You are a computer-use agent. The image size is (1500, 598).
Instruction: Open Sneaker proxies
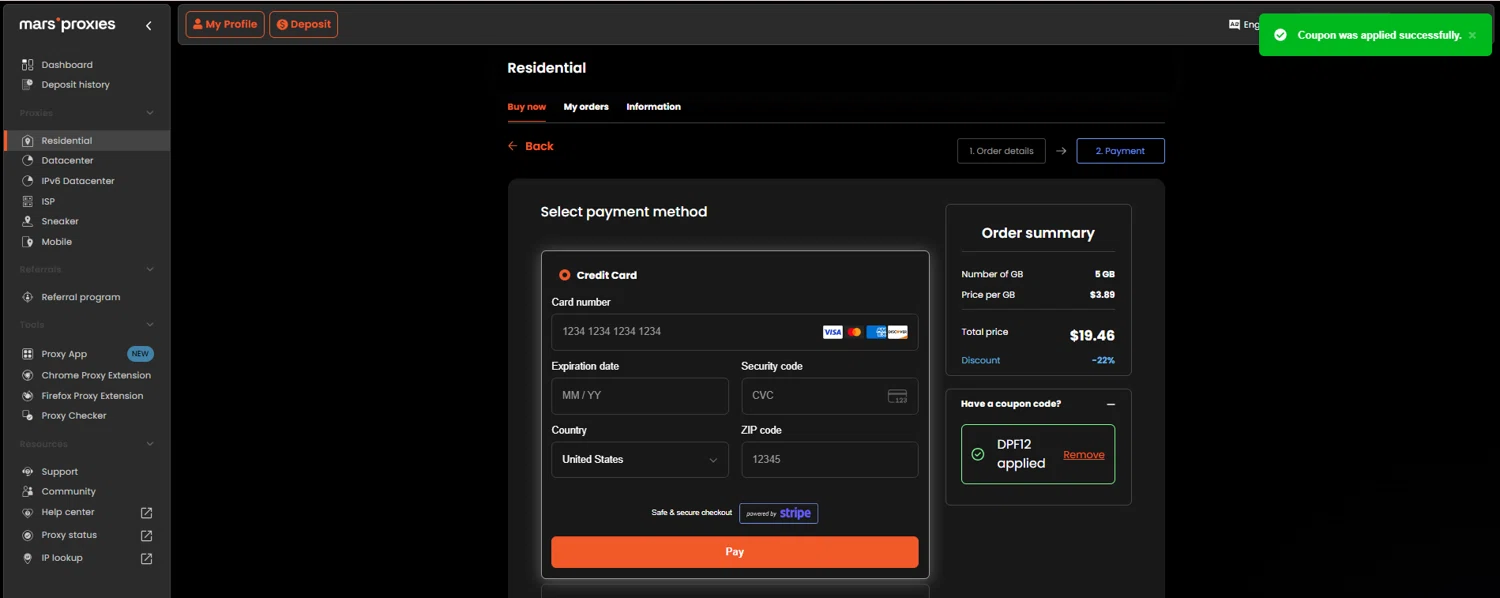[x=60, y=221]
